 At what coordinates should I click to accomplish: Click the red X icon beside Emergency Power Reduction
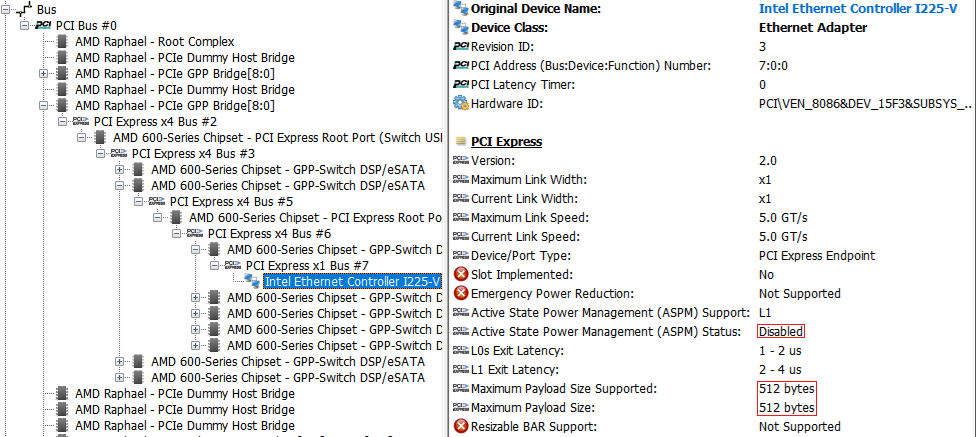pos(461,293)
